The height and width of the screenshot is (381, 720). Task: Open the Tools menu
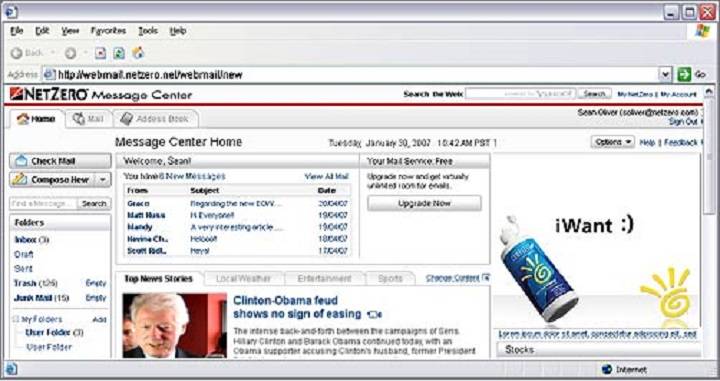(x=148, y=31)
